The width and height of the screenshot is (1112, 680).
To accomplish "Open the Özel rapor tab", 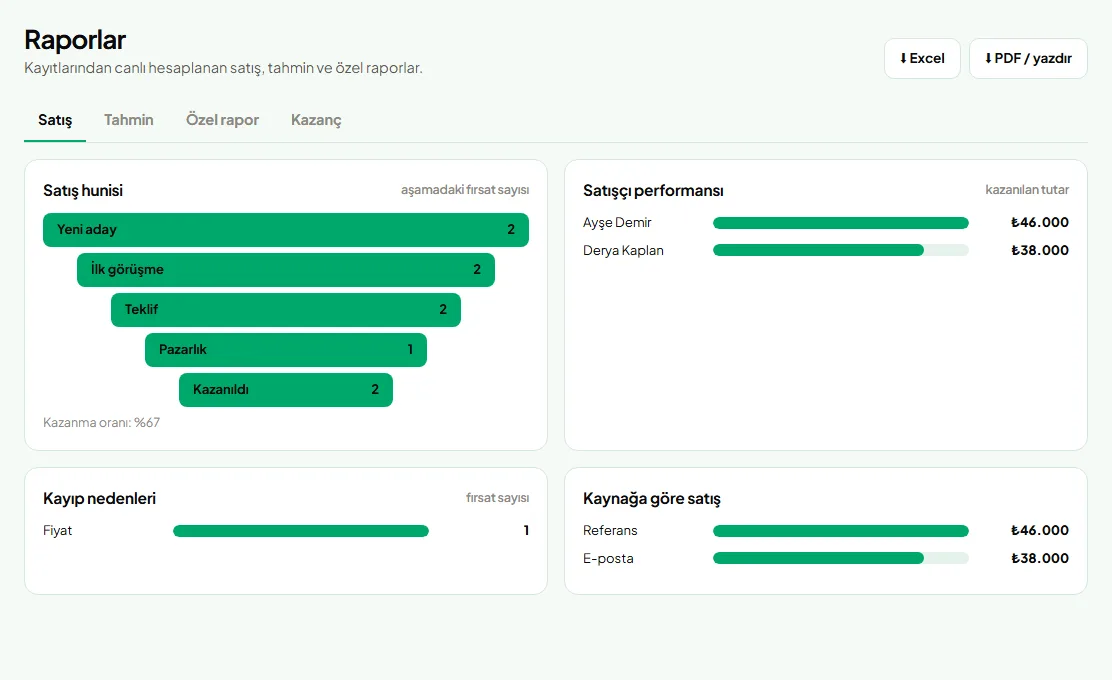I will (222, 121).
